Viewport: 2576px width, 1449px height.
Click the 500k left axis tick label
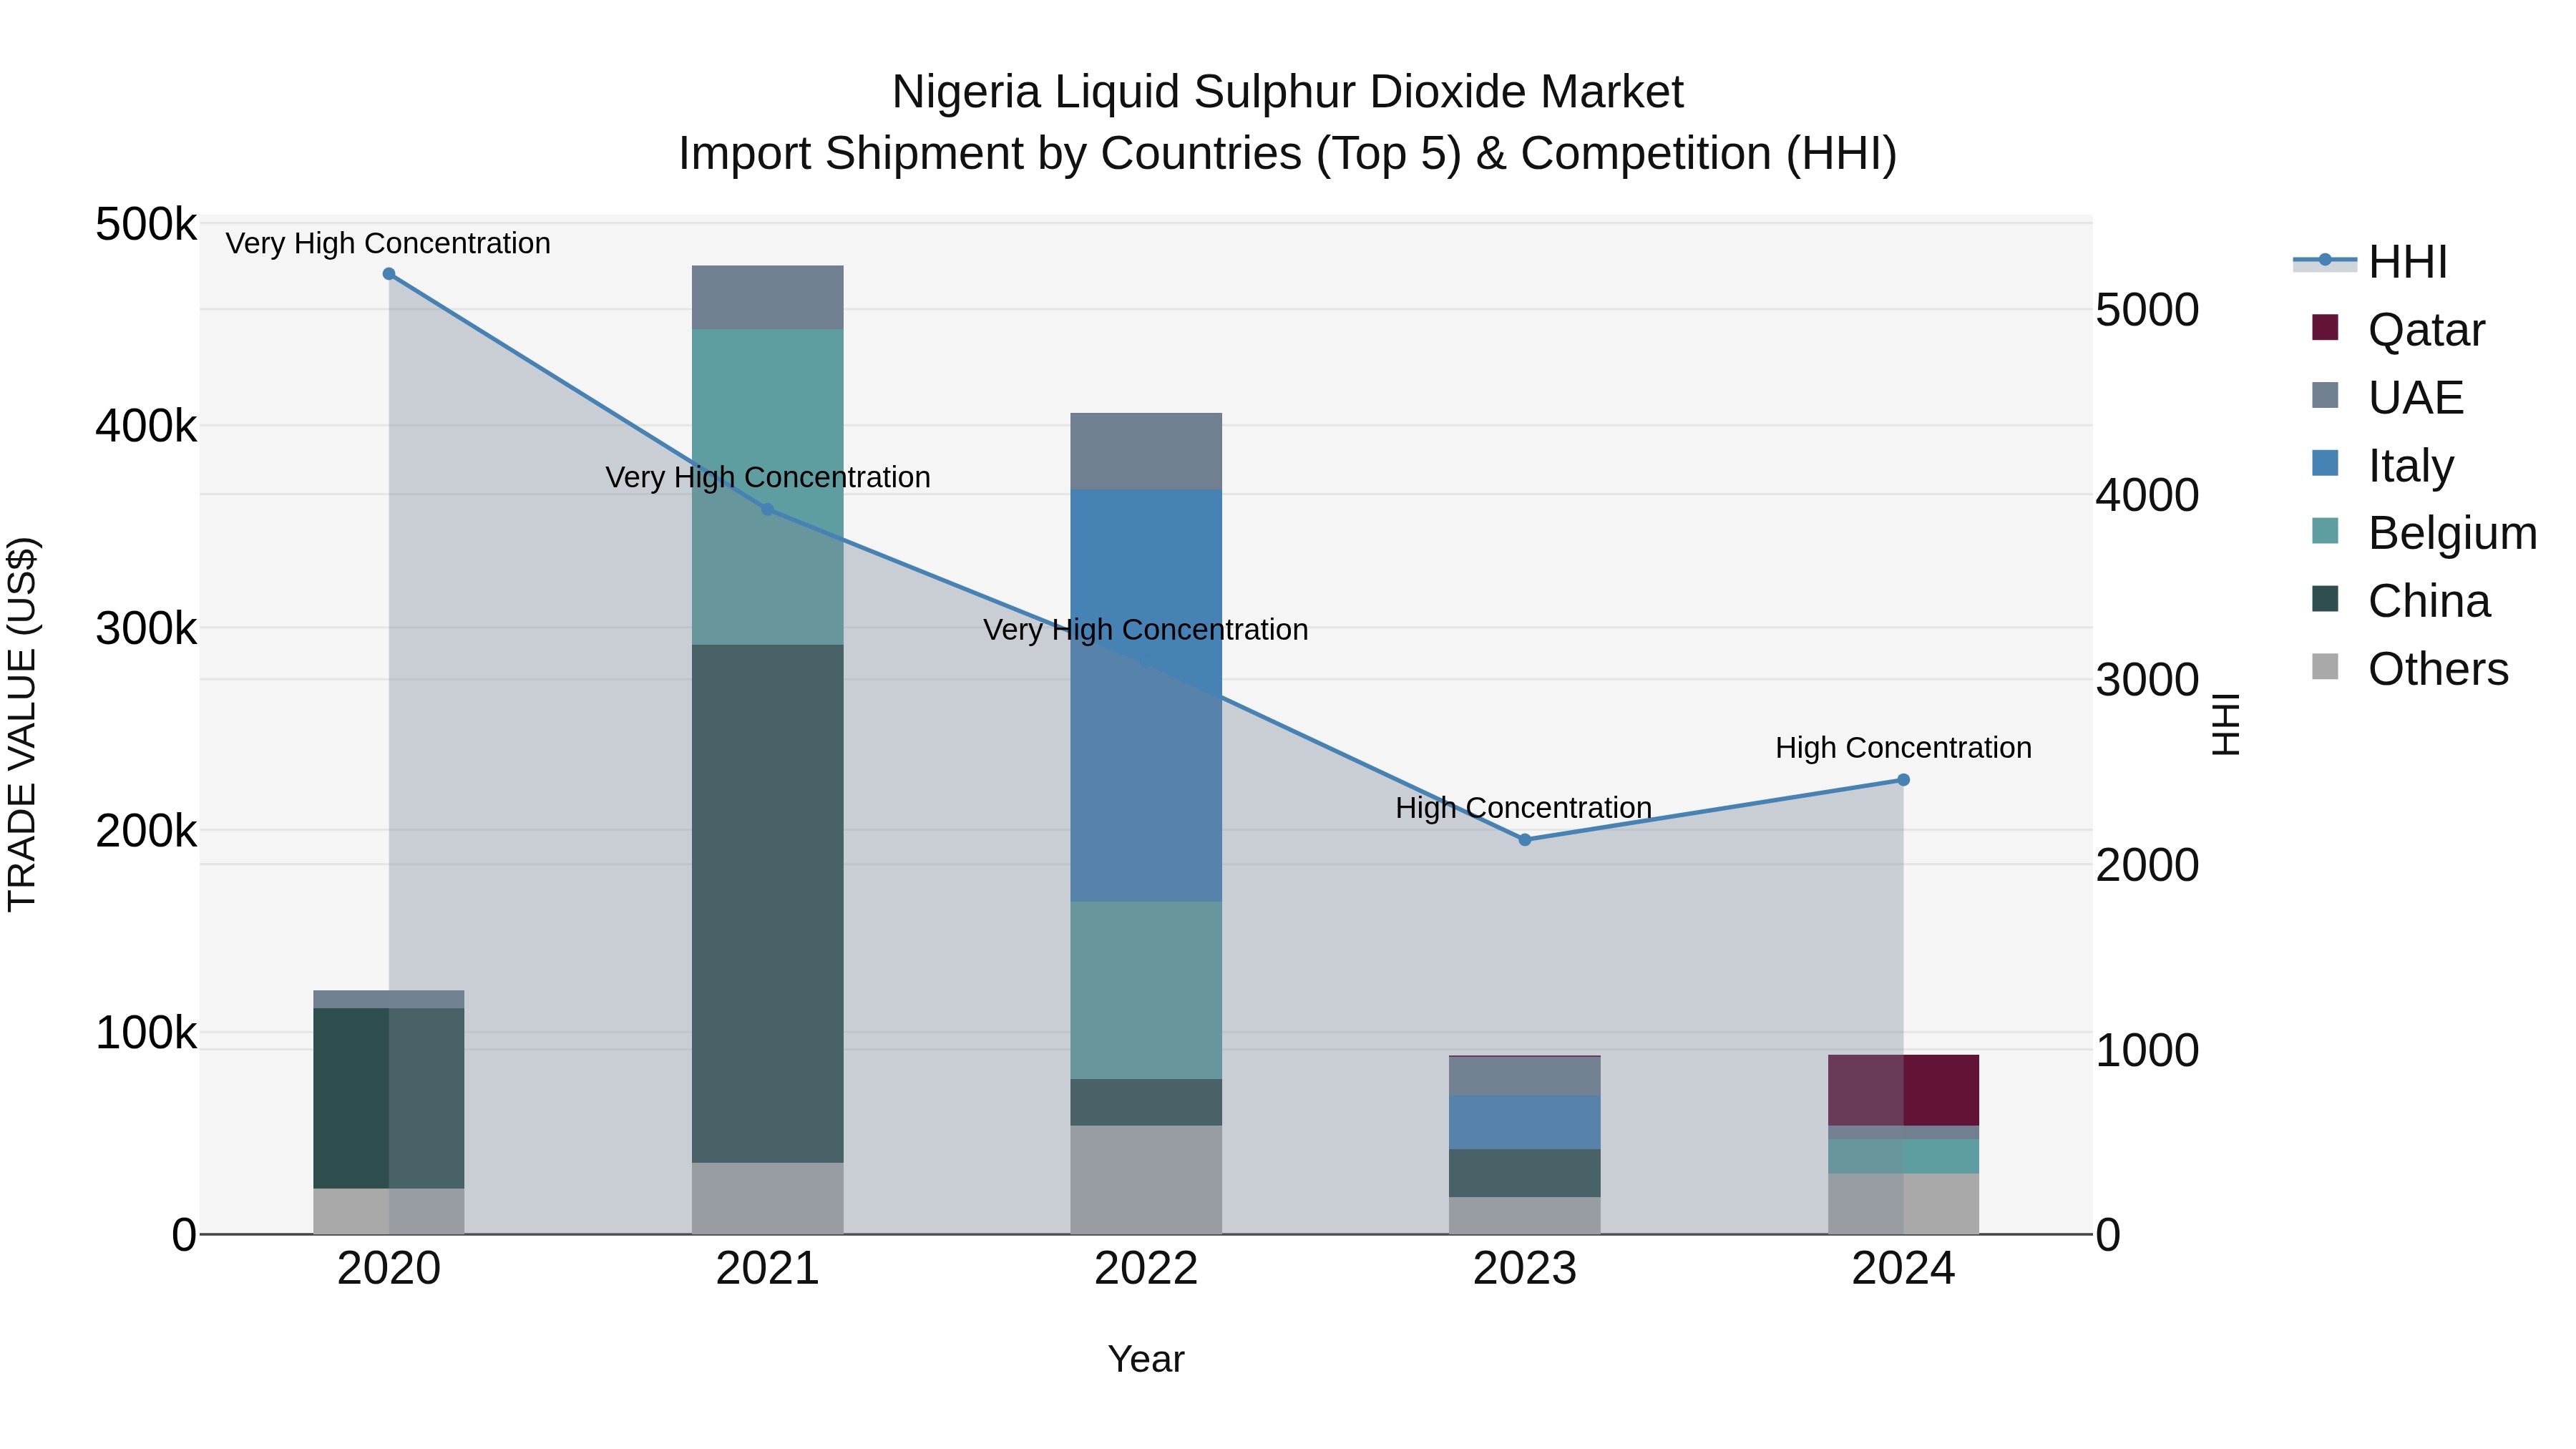(x=146, y=224)
